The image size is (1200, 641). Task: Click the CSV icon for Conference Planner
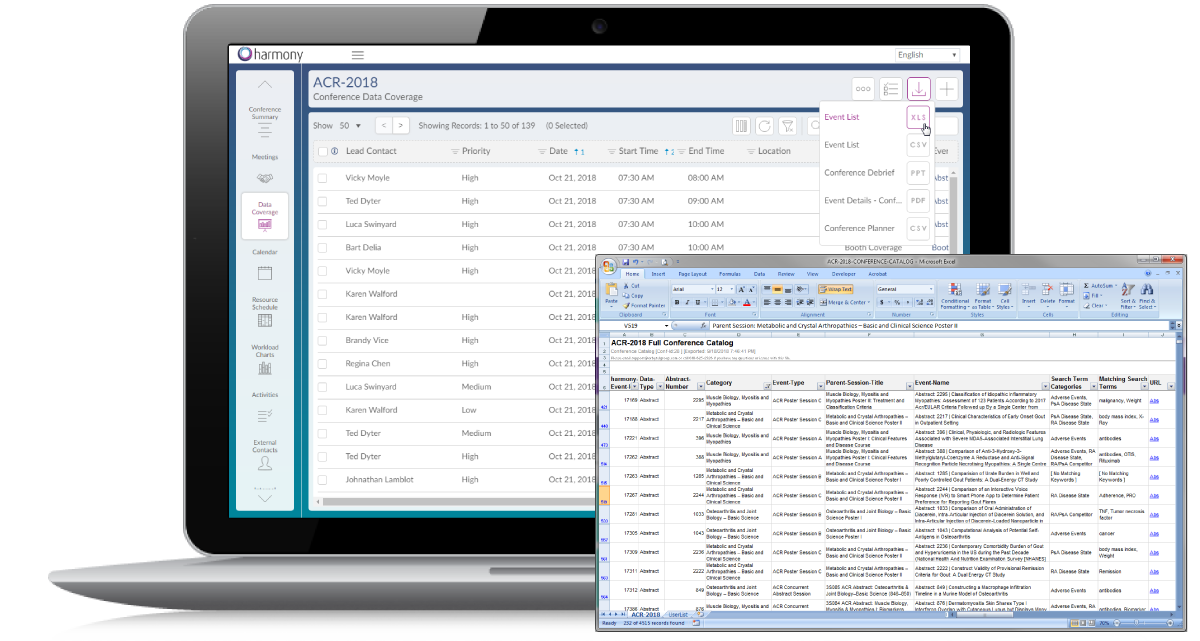[918, 229]
